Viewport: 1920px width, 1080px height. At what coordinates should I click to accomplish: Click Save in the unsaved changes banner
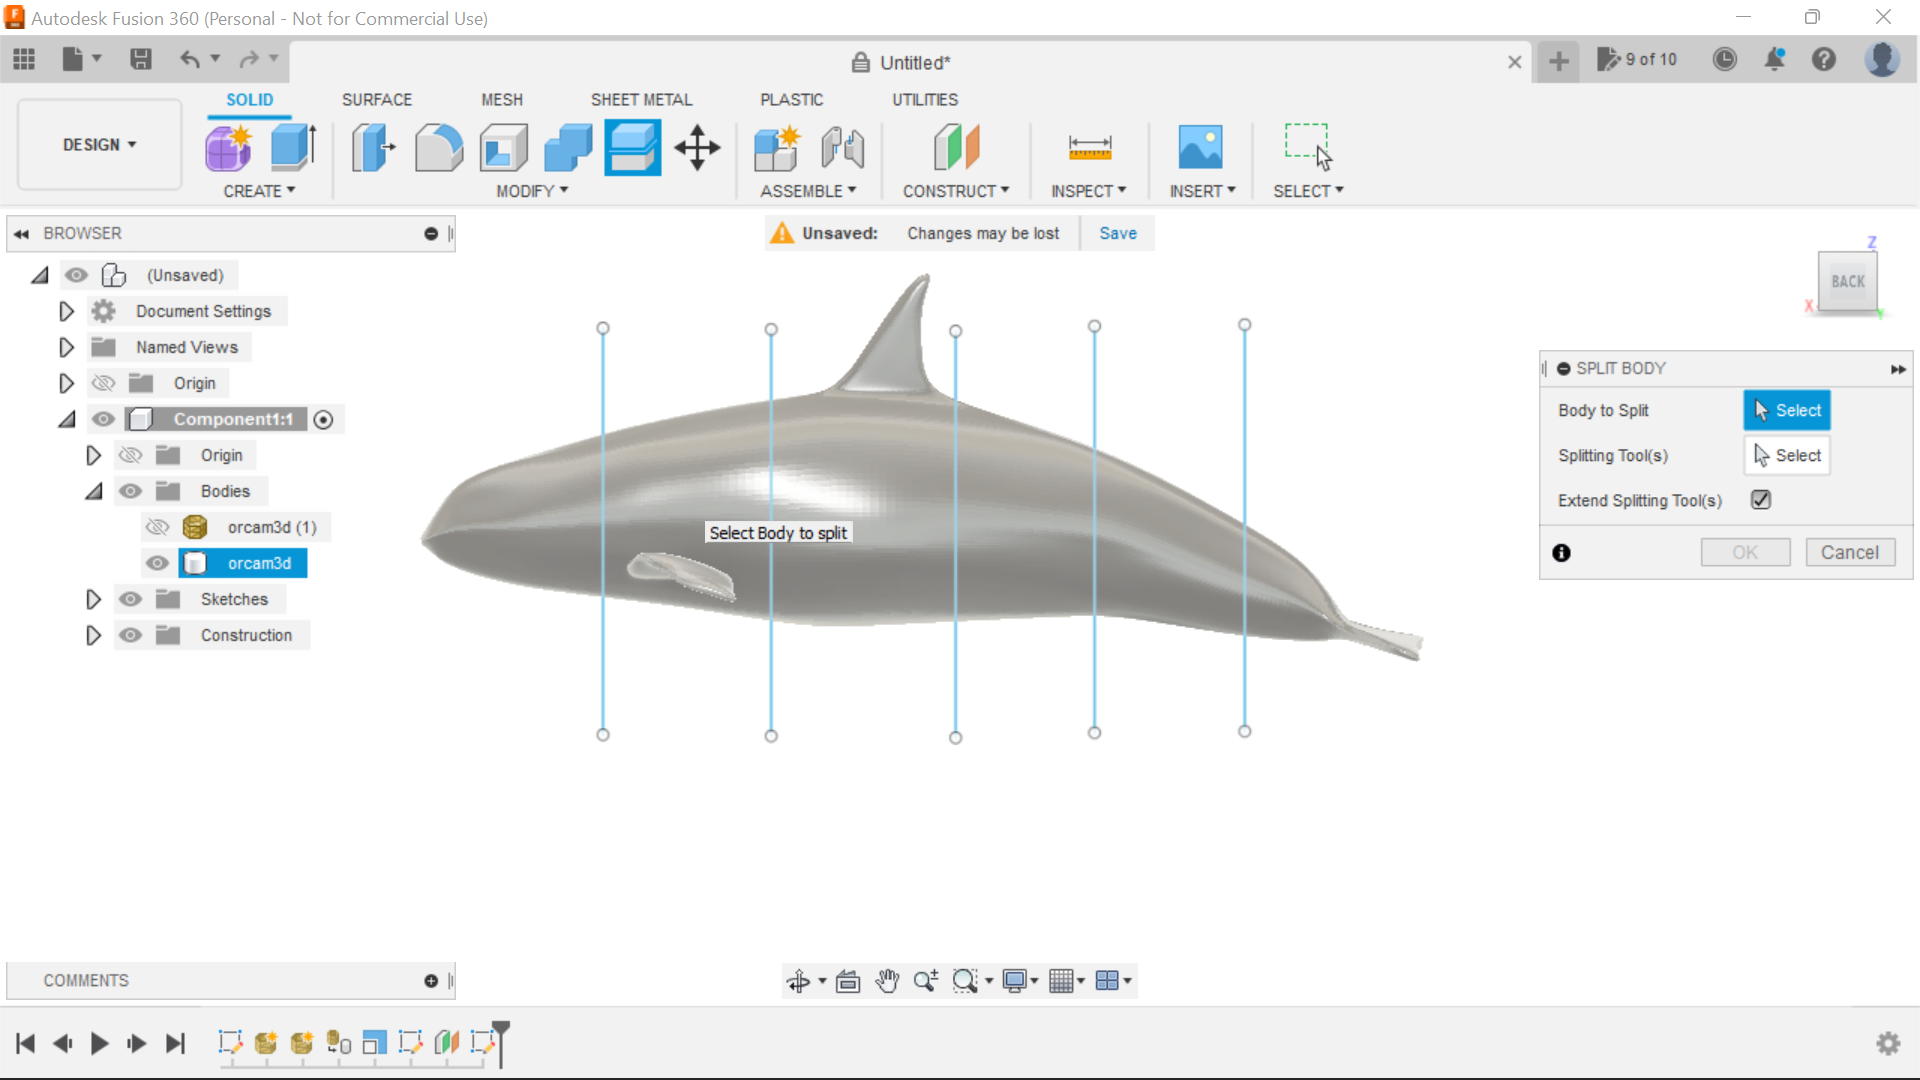pyautogui.click(x=1117, y=233)
